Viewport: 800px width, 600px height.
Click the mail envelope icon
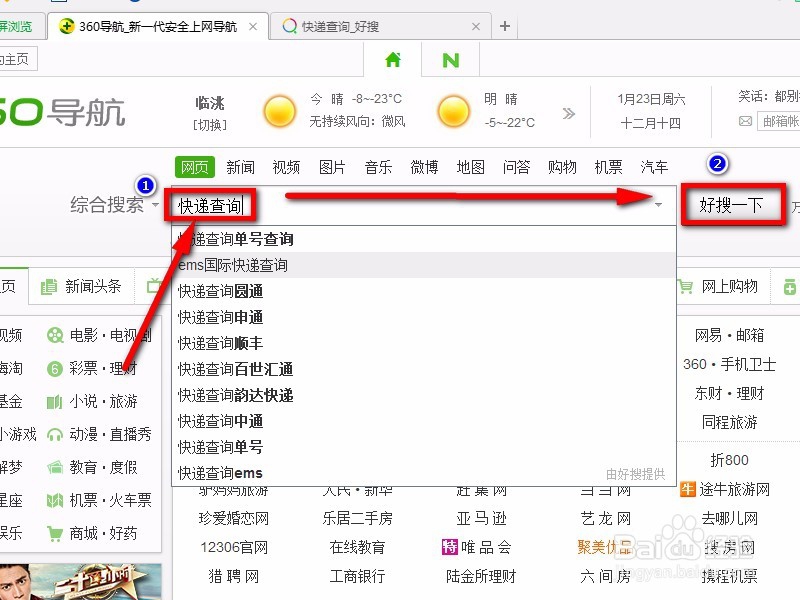pos(745,121)
